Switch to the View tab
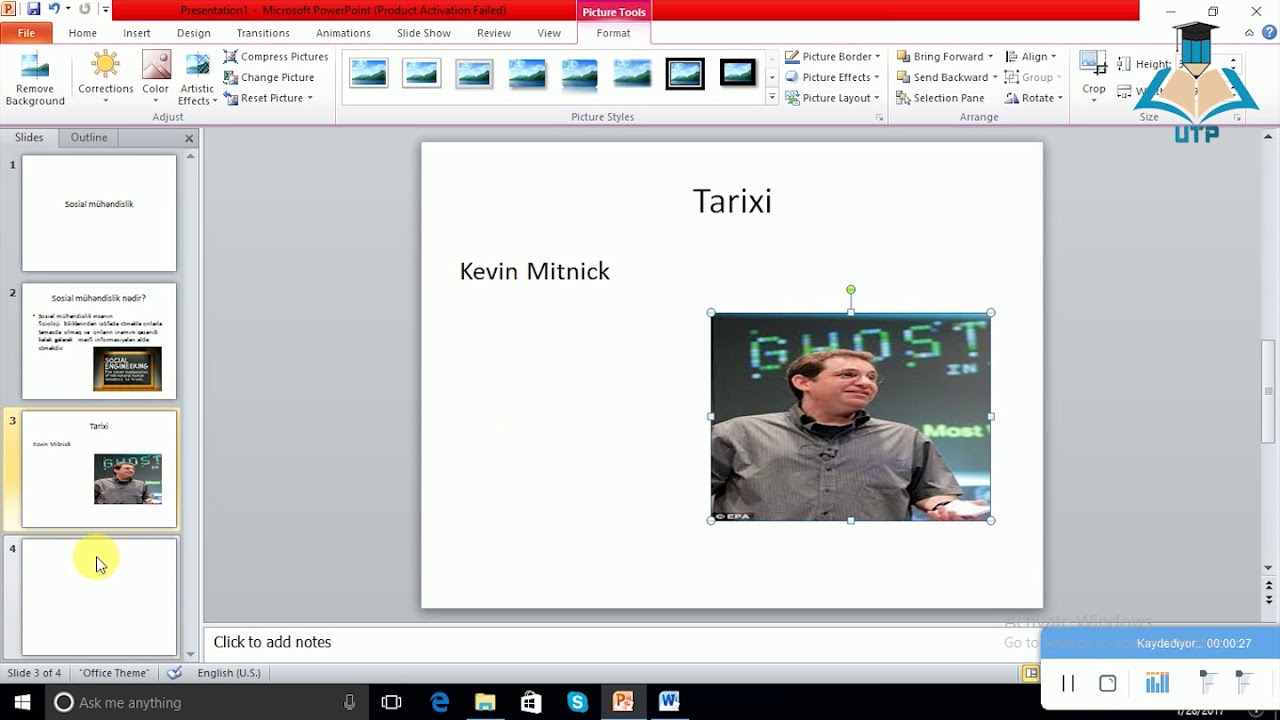 549,33
